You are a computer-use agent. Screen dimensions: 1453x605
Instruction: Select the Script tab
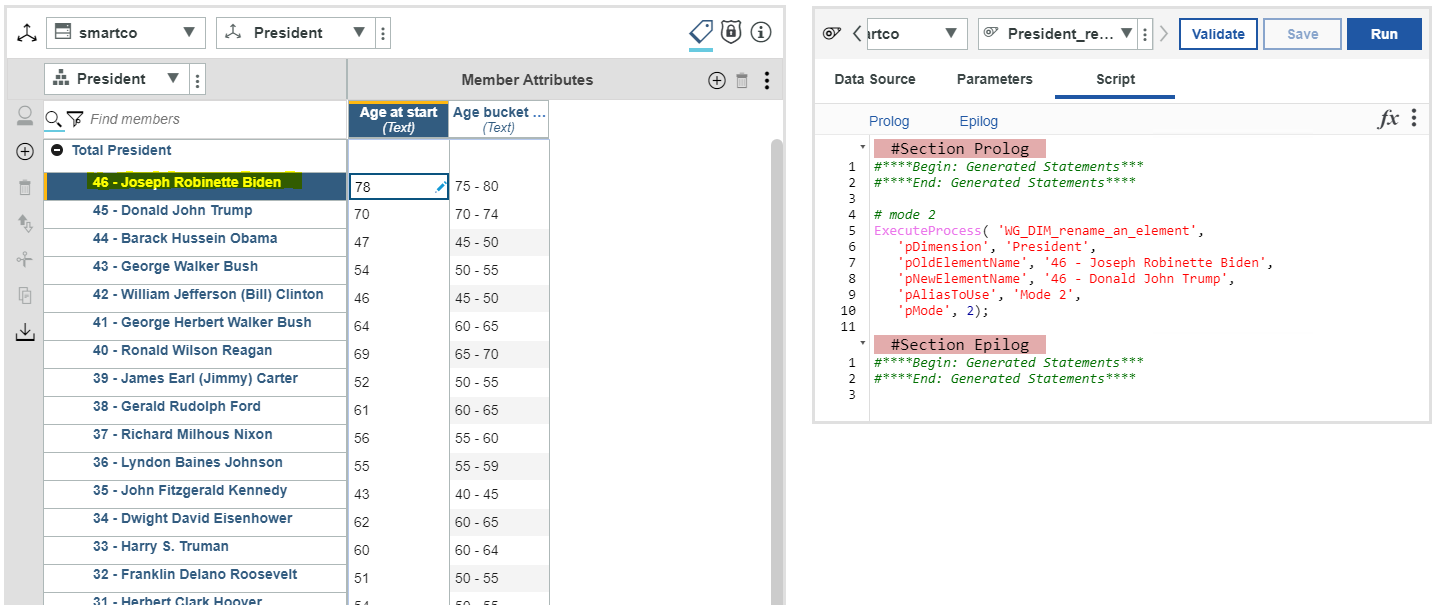coord(1115,80)
